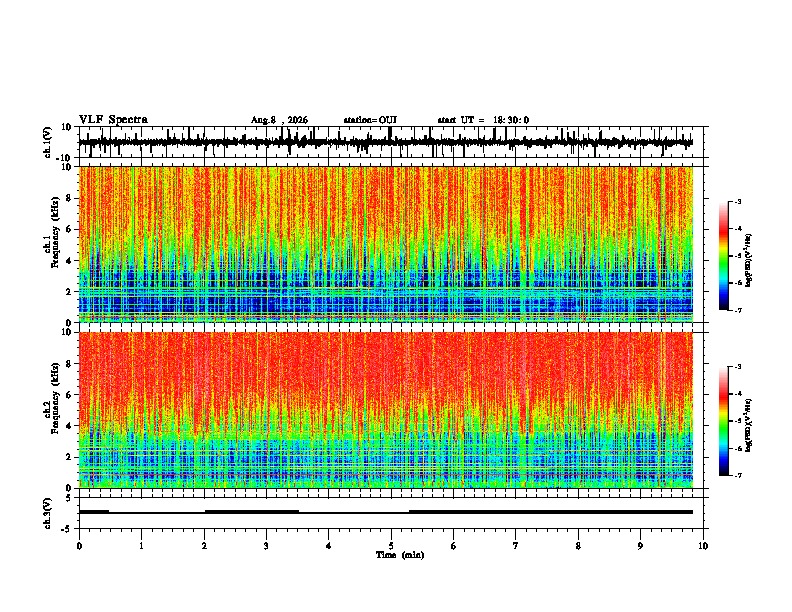792x612 pixels.
Task: Click the ch.1 frequency spectrogram plot
Action: (386, 244)
